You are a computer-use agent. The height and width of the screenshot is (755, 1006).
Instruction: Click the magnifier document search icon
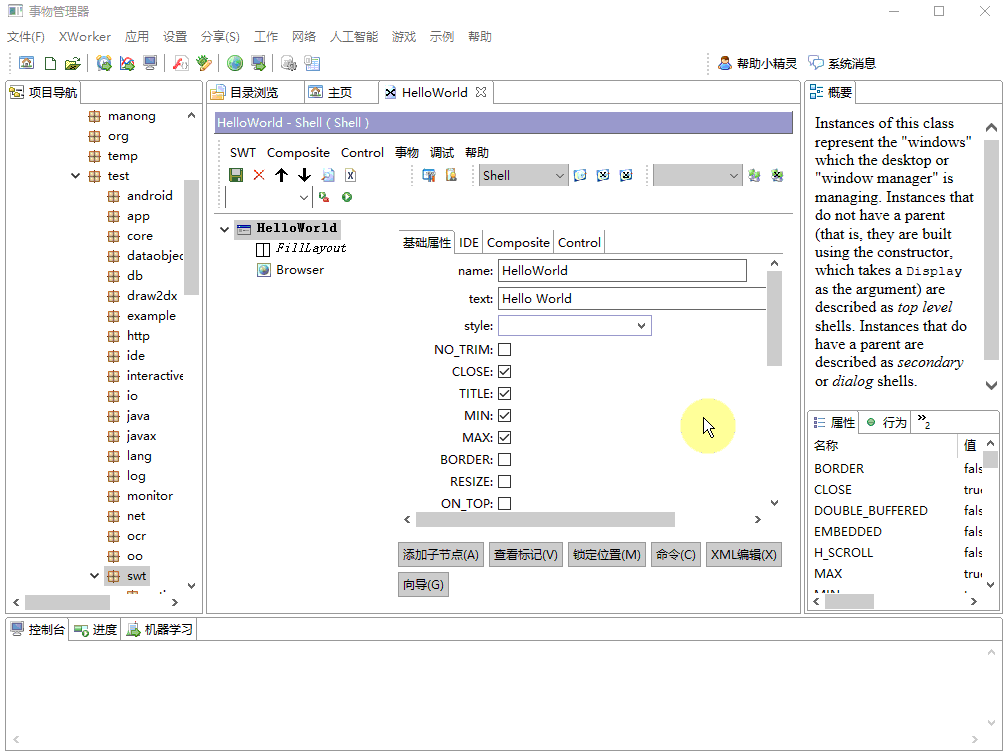328,175
